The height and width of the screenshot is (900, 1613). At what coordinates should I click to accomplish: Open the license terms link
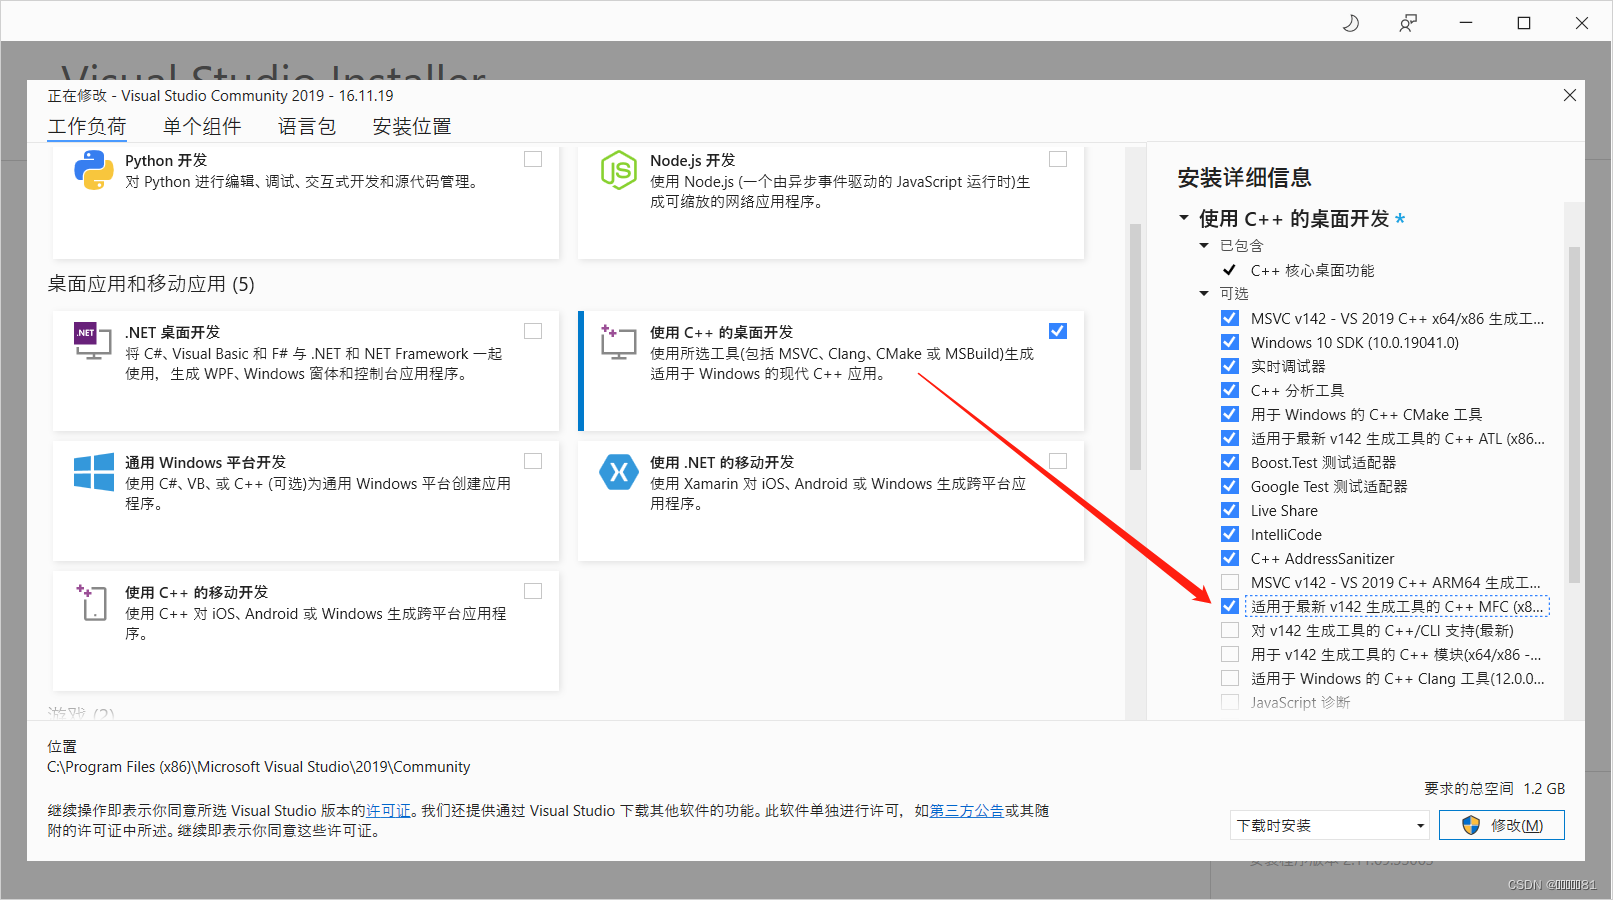388,811
